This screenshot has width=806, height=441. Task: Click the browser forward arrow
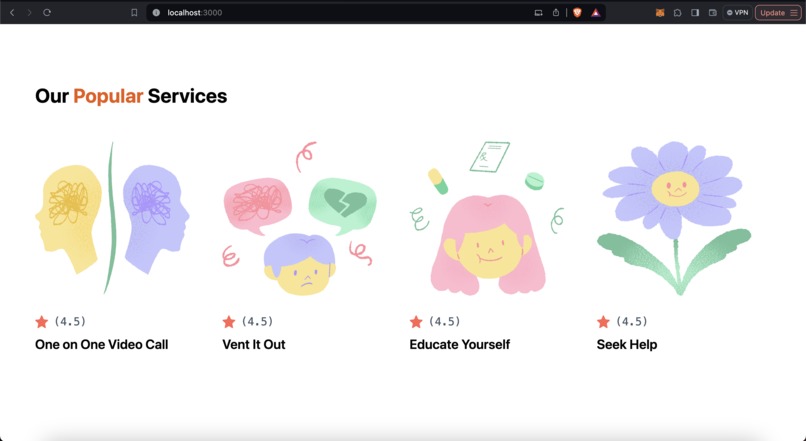[29, 12]
